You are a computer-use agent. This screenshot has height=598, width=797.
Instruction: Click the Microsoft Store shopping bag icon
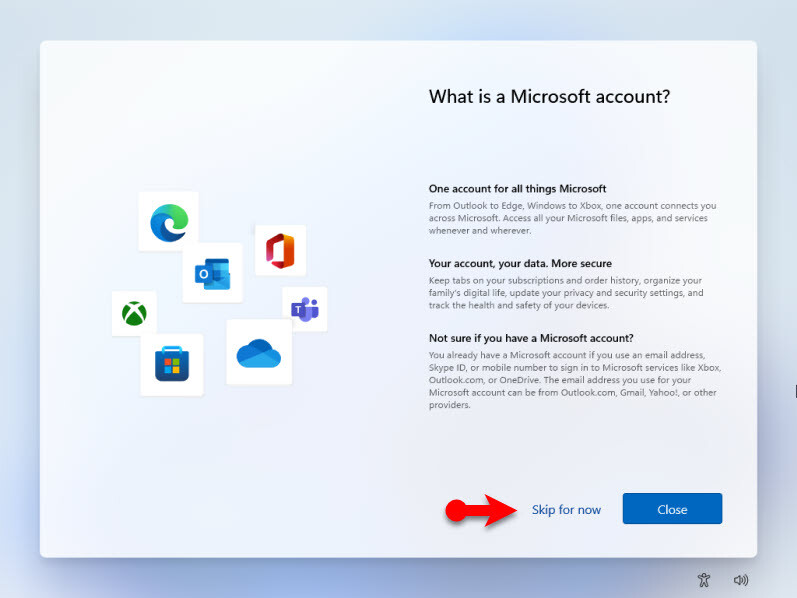click(171, 364)
